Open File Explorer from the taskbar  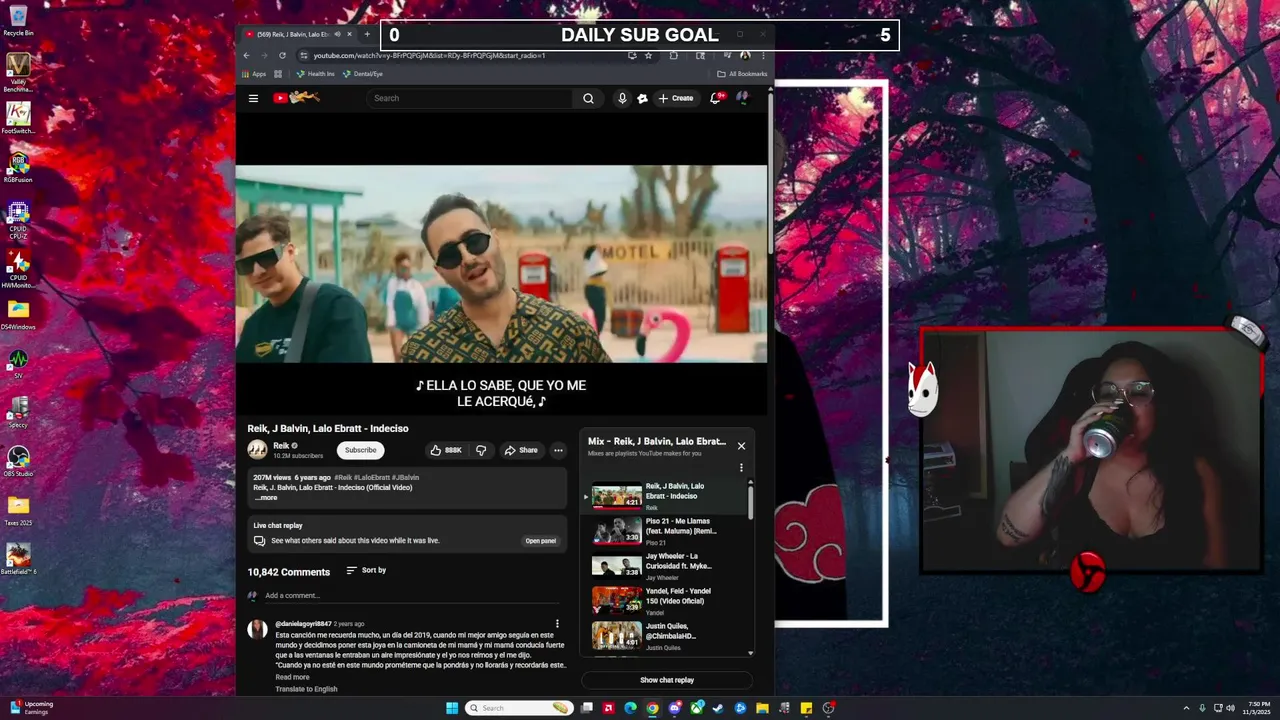(x=762, y=708)
